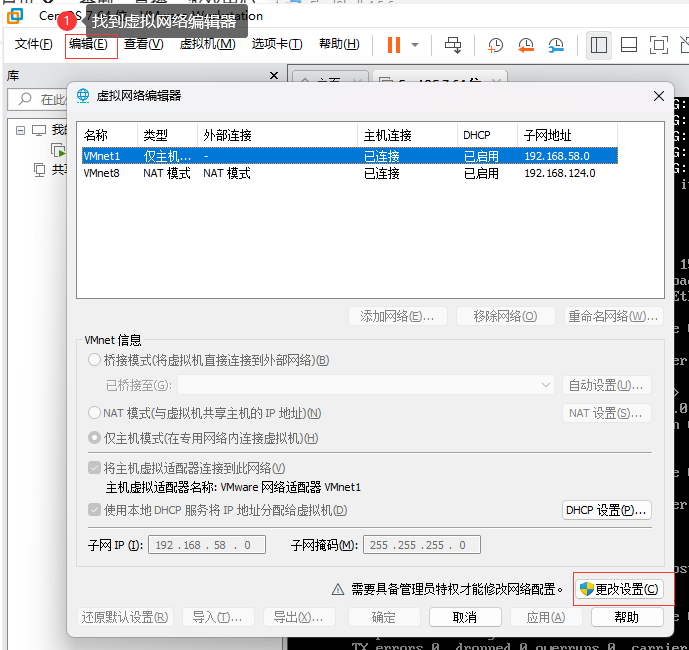The width and height of the screenshot is (689, 650).
Task: Click the shared VMs icon in library
Action: [40, 170]
